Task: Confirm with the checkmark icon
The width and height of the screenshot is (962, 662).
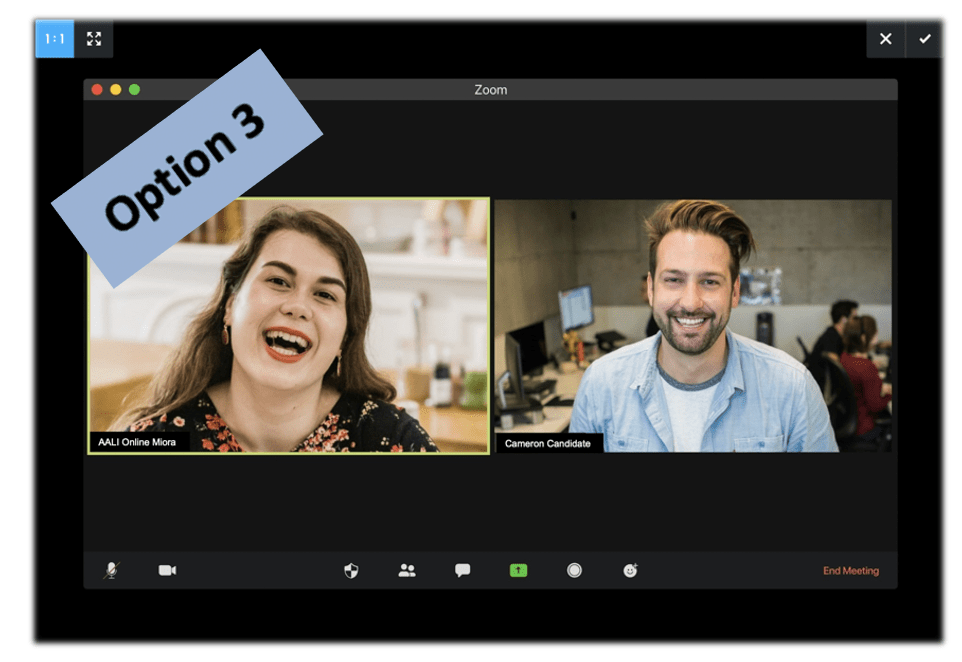Action: [x=925, y=39]
